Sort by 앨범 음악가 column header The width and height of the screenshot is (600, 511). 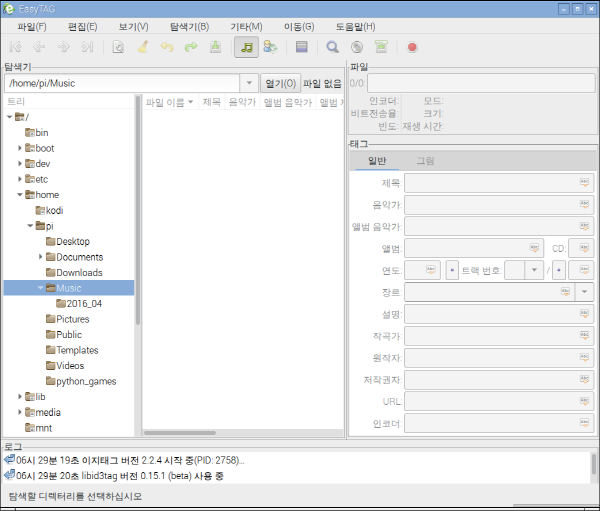(x=288, y=102)
